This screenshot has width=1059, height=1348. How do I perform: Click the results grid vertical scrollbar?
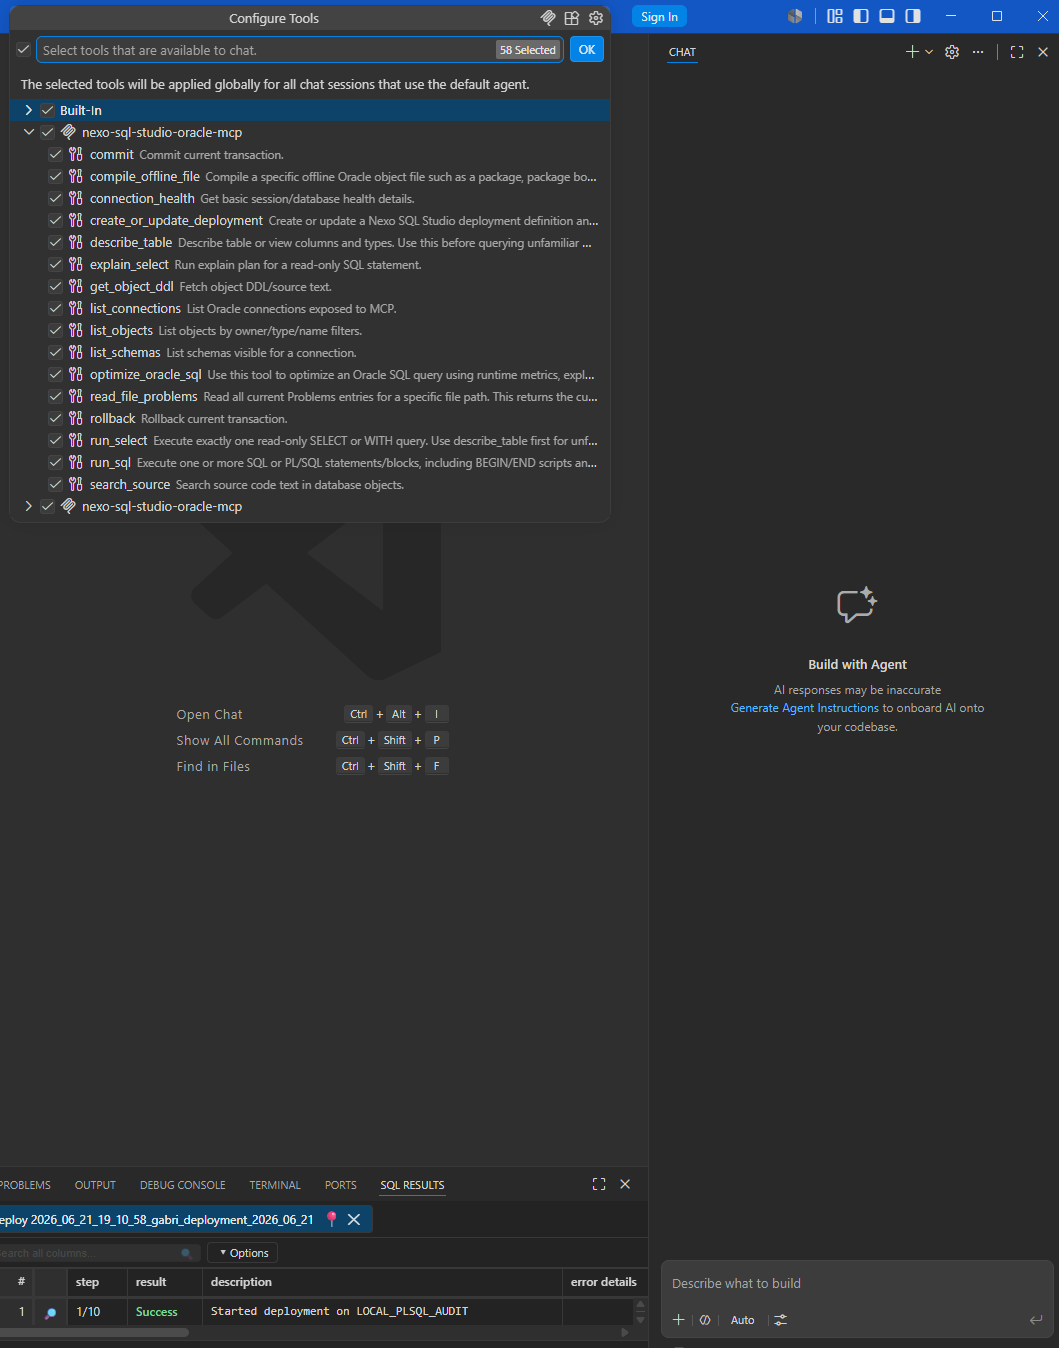[640, 1312]
